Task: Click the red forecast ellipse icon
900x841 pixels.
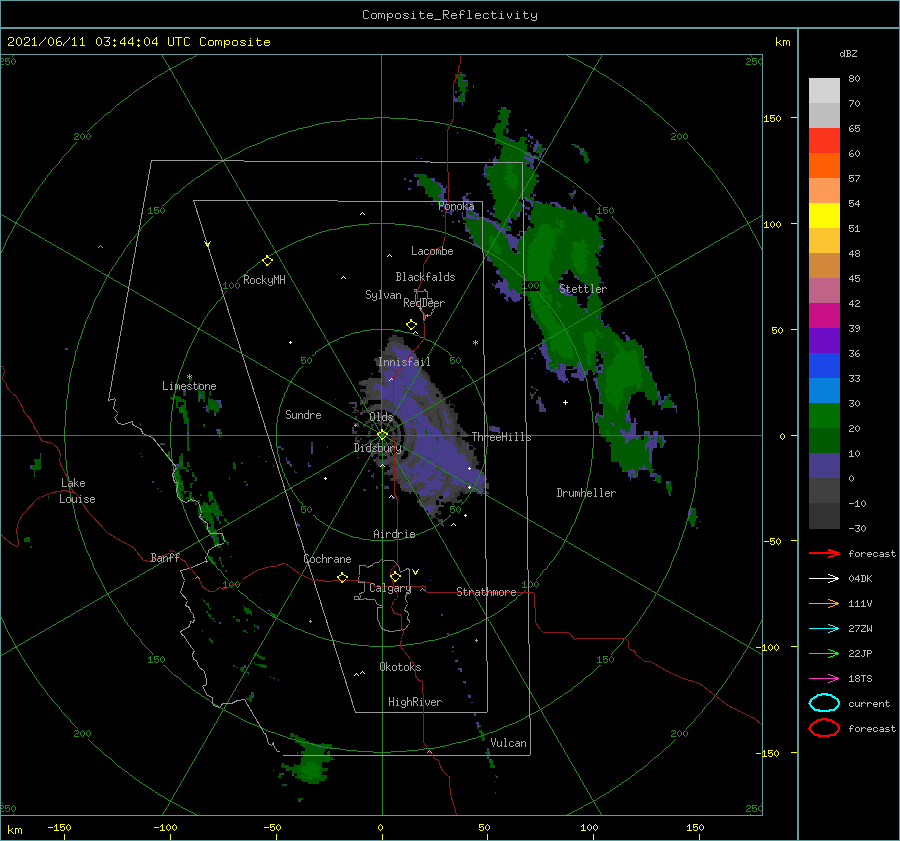Action: [824, 728]
